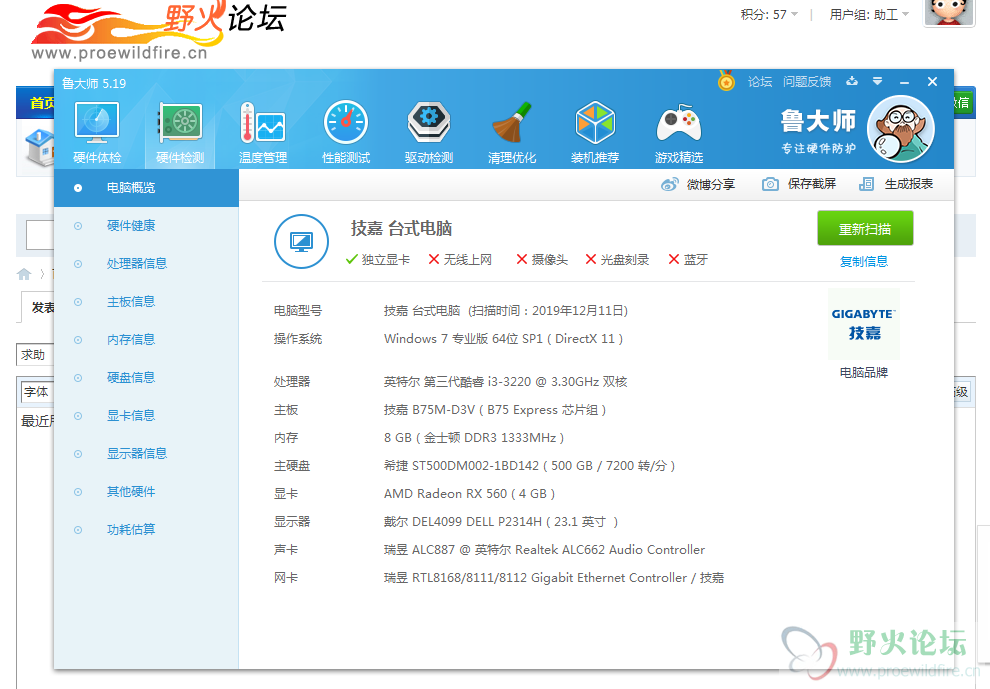Click the forum user avatar image
Image resolution: width=990 pixels, height=689 pixels.
(948, 13)
